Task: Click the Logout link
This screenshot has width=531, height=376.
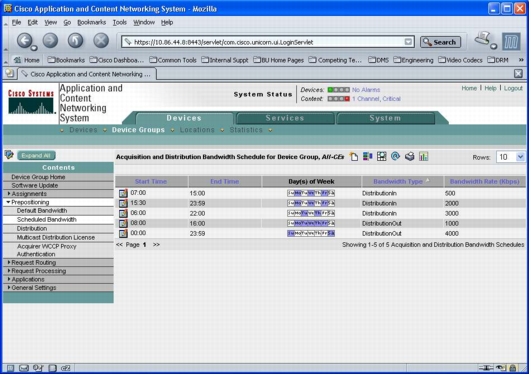Action: [513, 88]
